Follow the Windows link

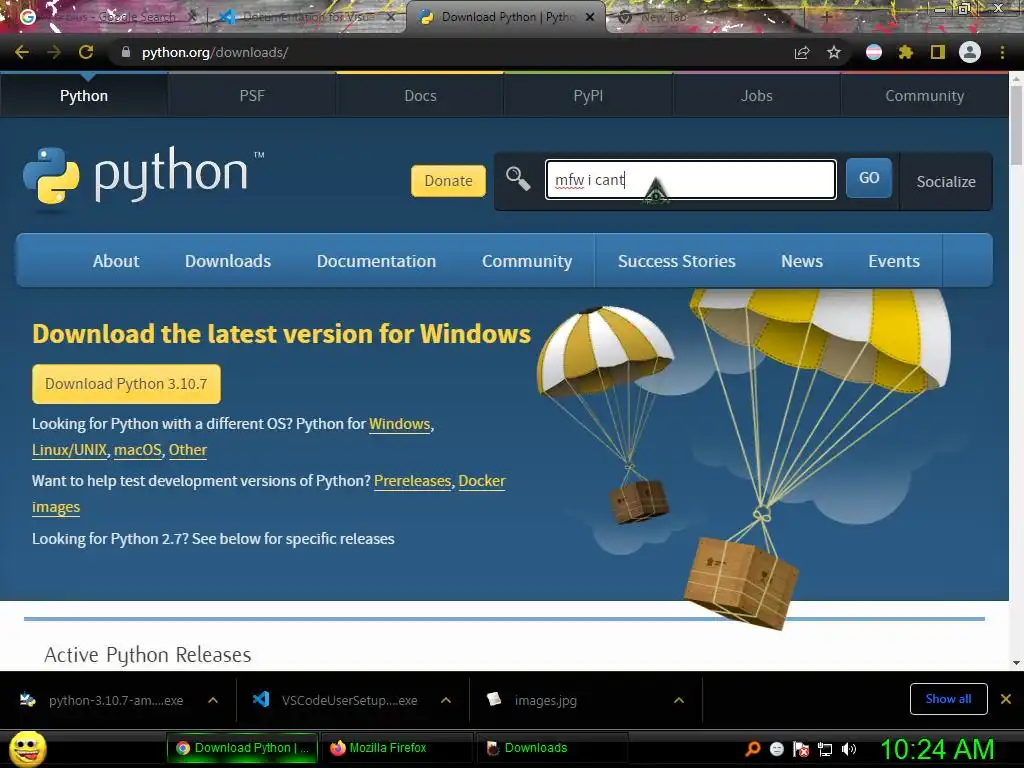[400, 424]
